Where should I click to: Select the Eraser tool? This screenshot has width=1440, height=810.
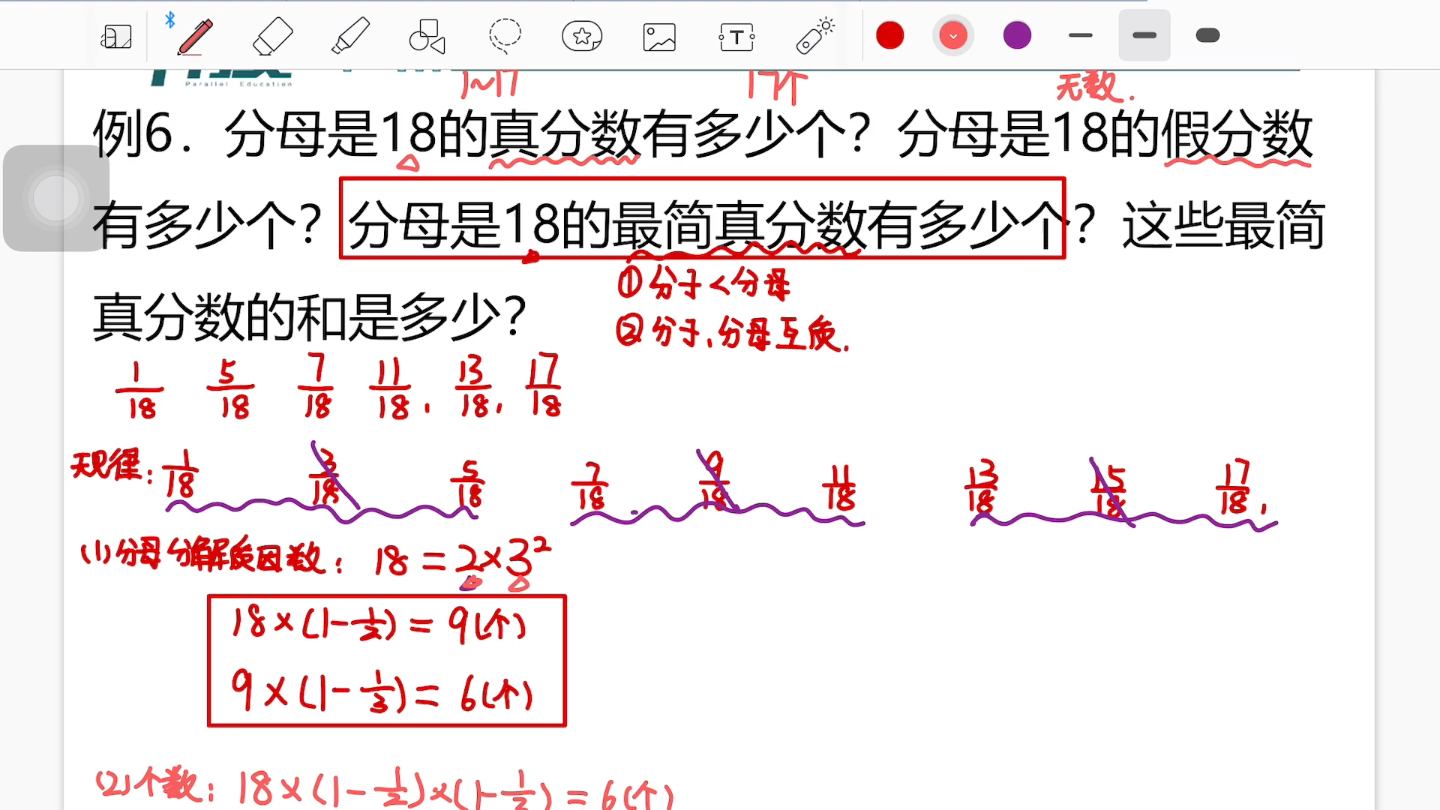(x=274, y=35)
